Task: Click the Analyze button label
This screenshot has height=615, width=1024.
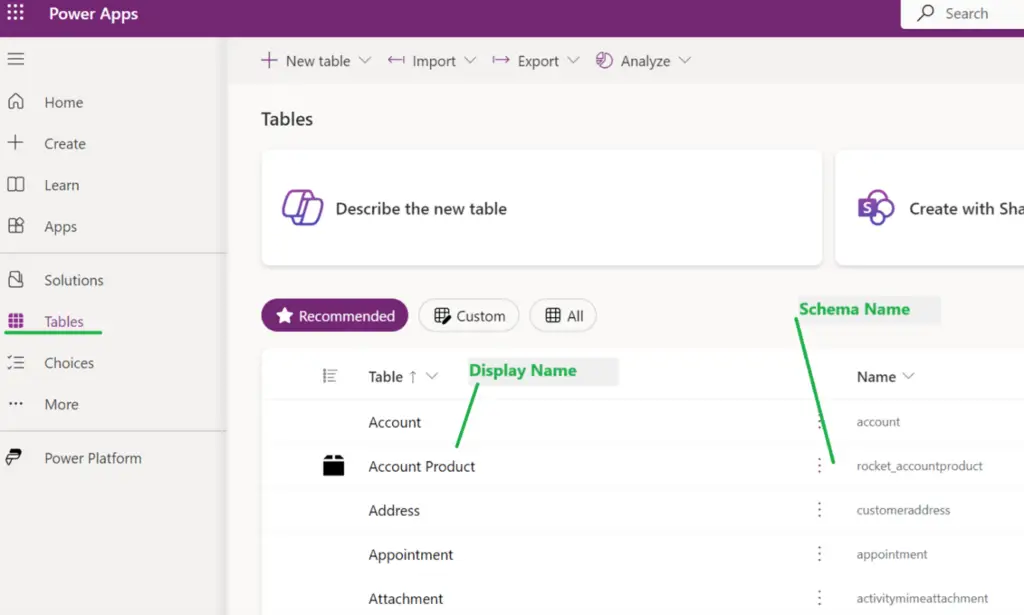Action: point(645,61)
